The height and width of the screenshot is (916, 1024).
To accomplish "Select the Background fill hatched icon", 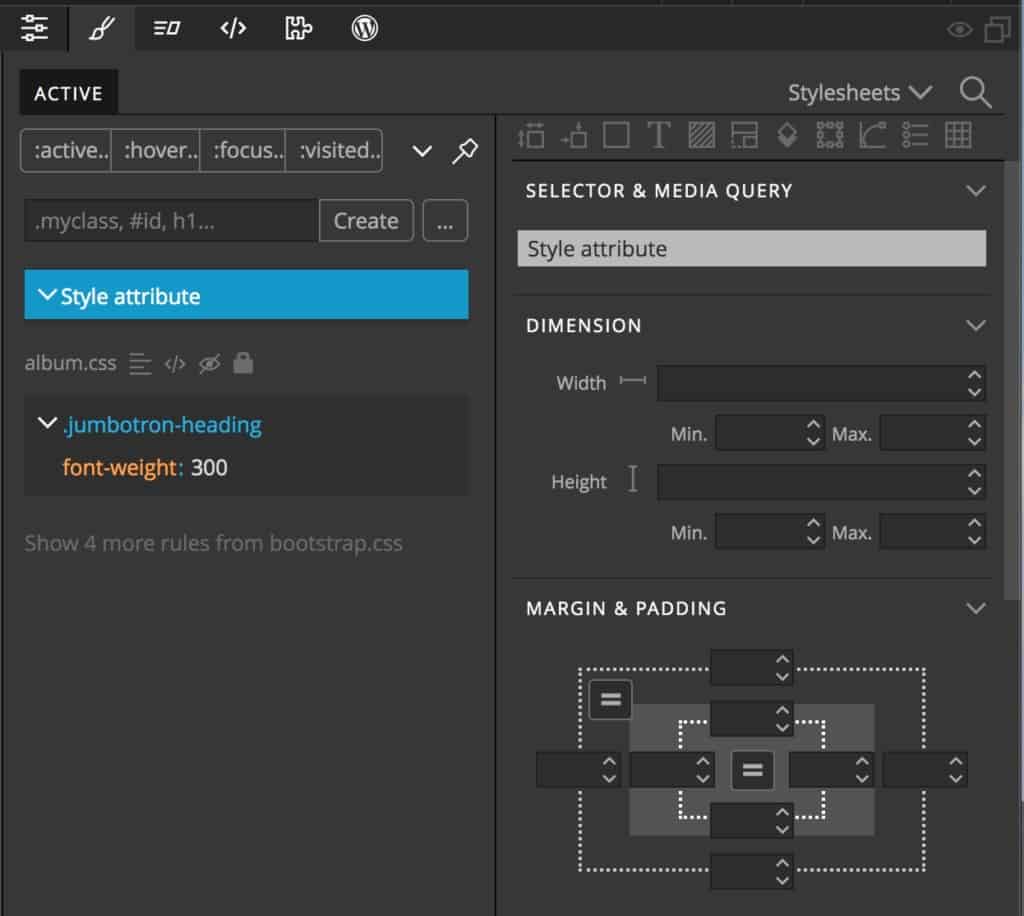I will point(703,137).
